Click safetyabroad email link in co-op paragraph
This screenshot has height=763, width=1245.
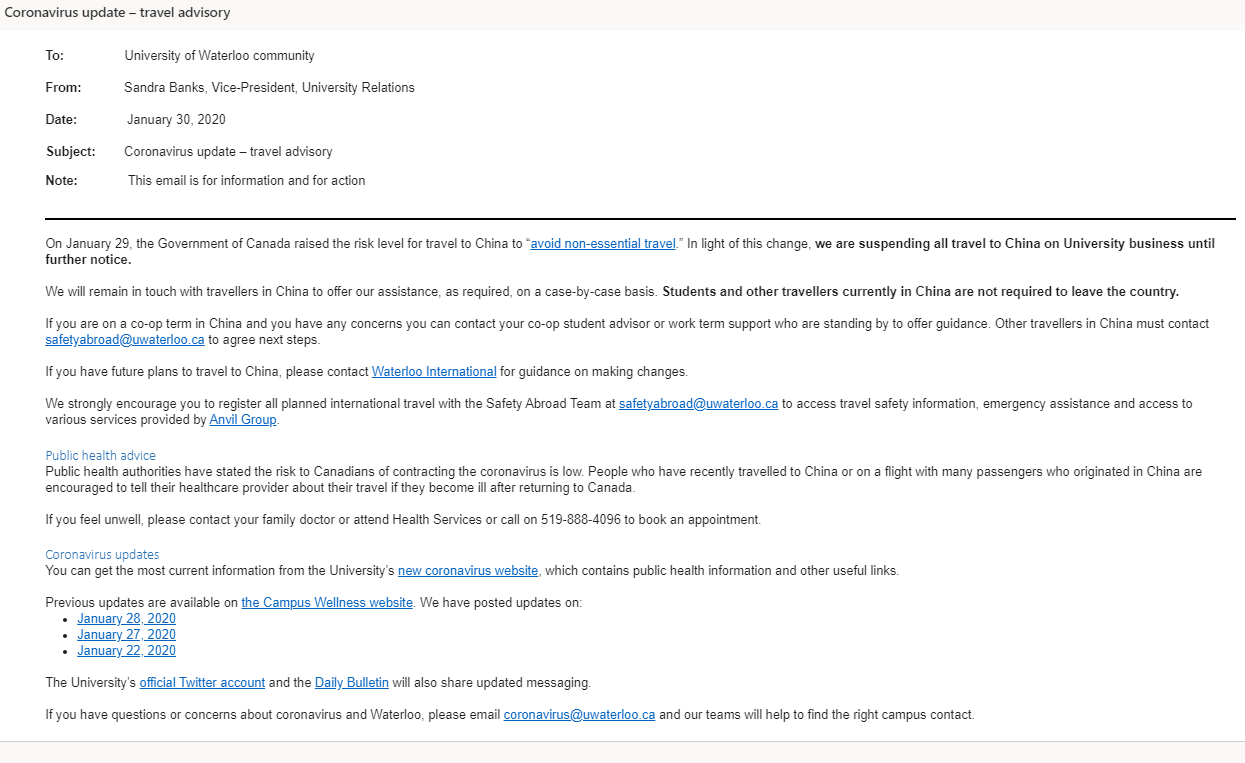125,339
